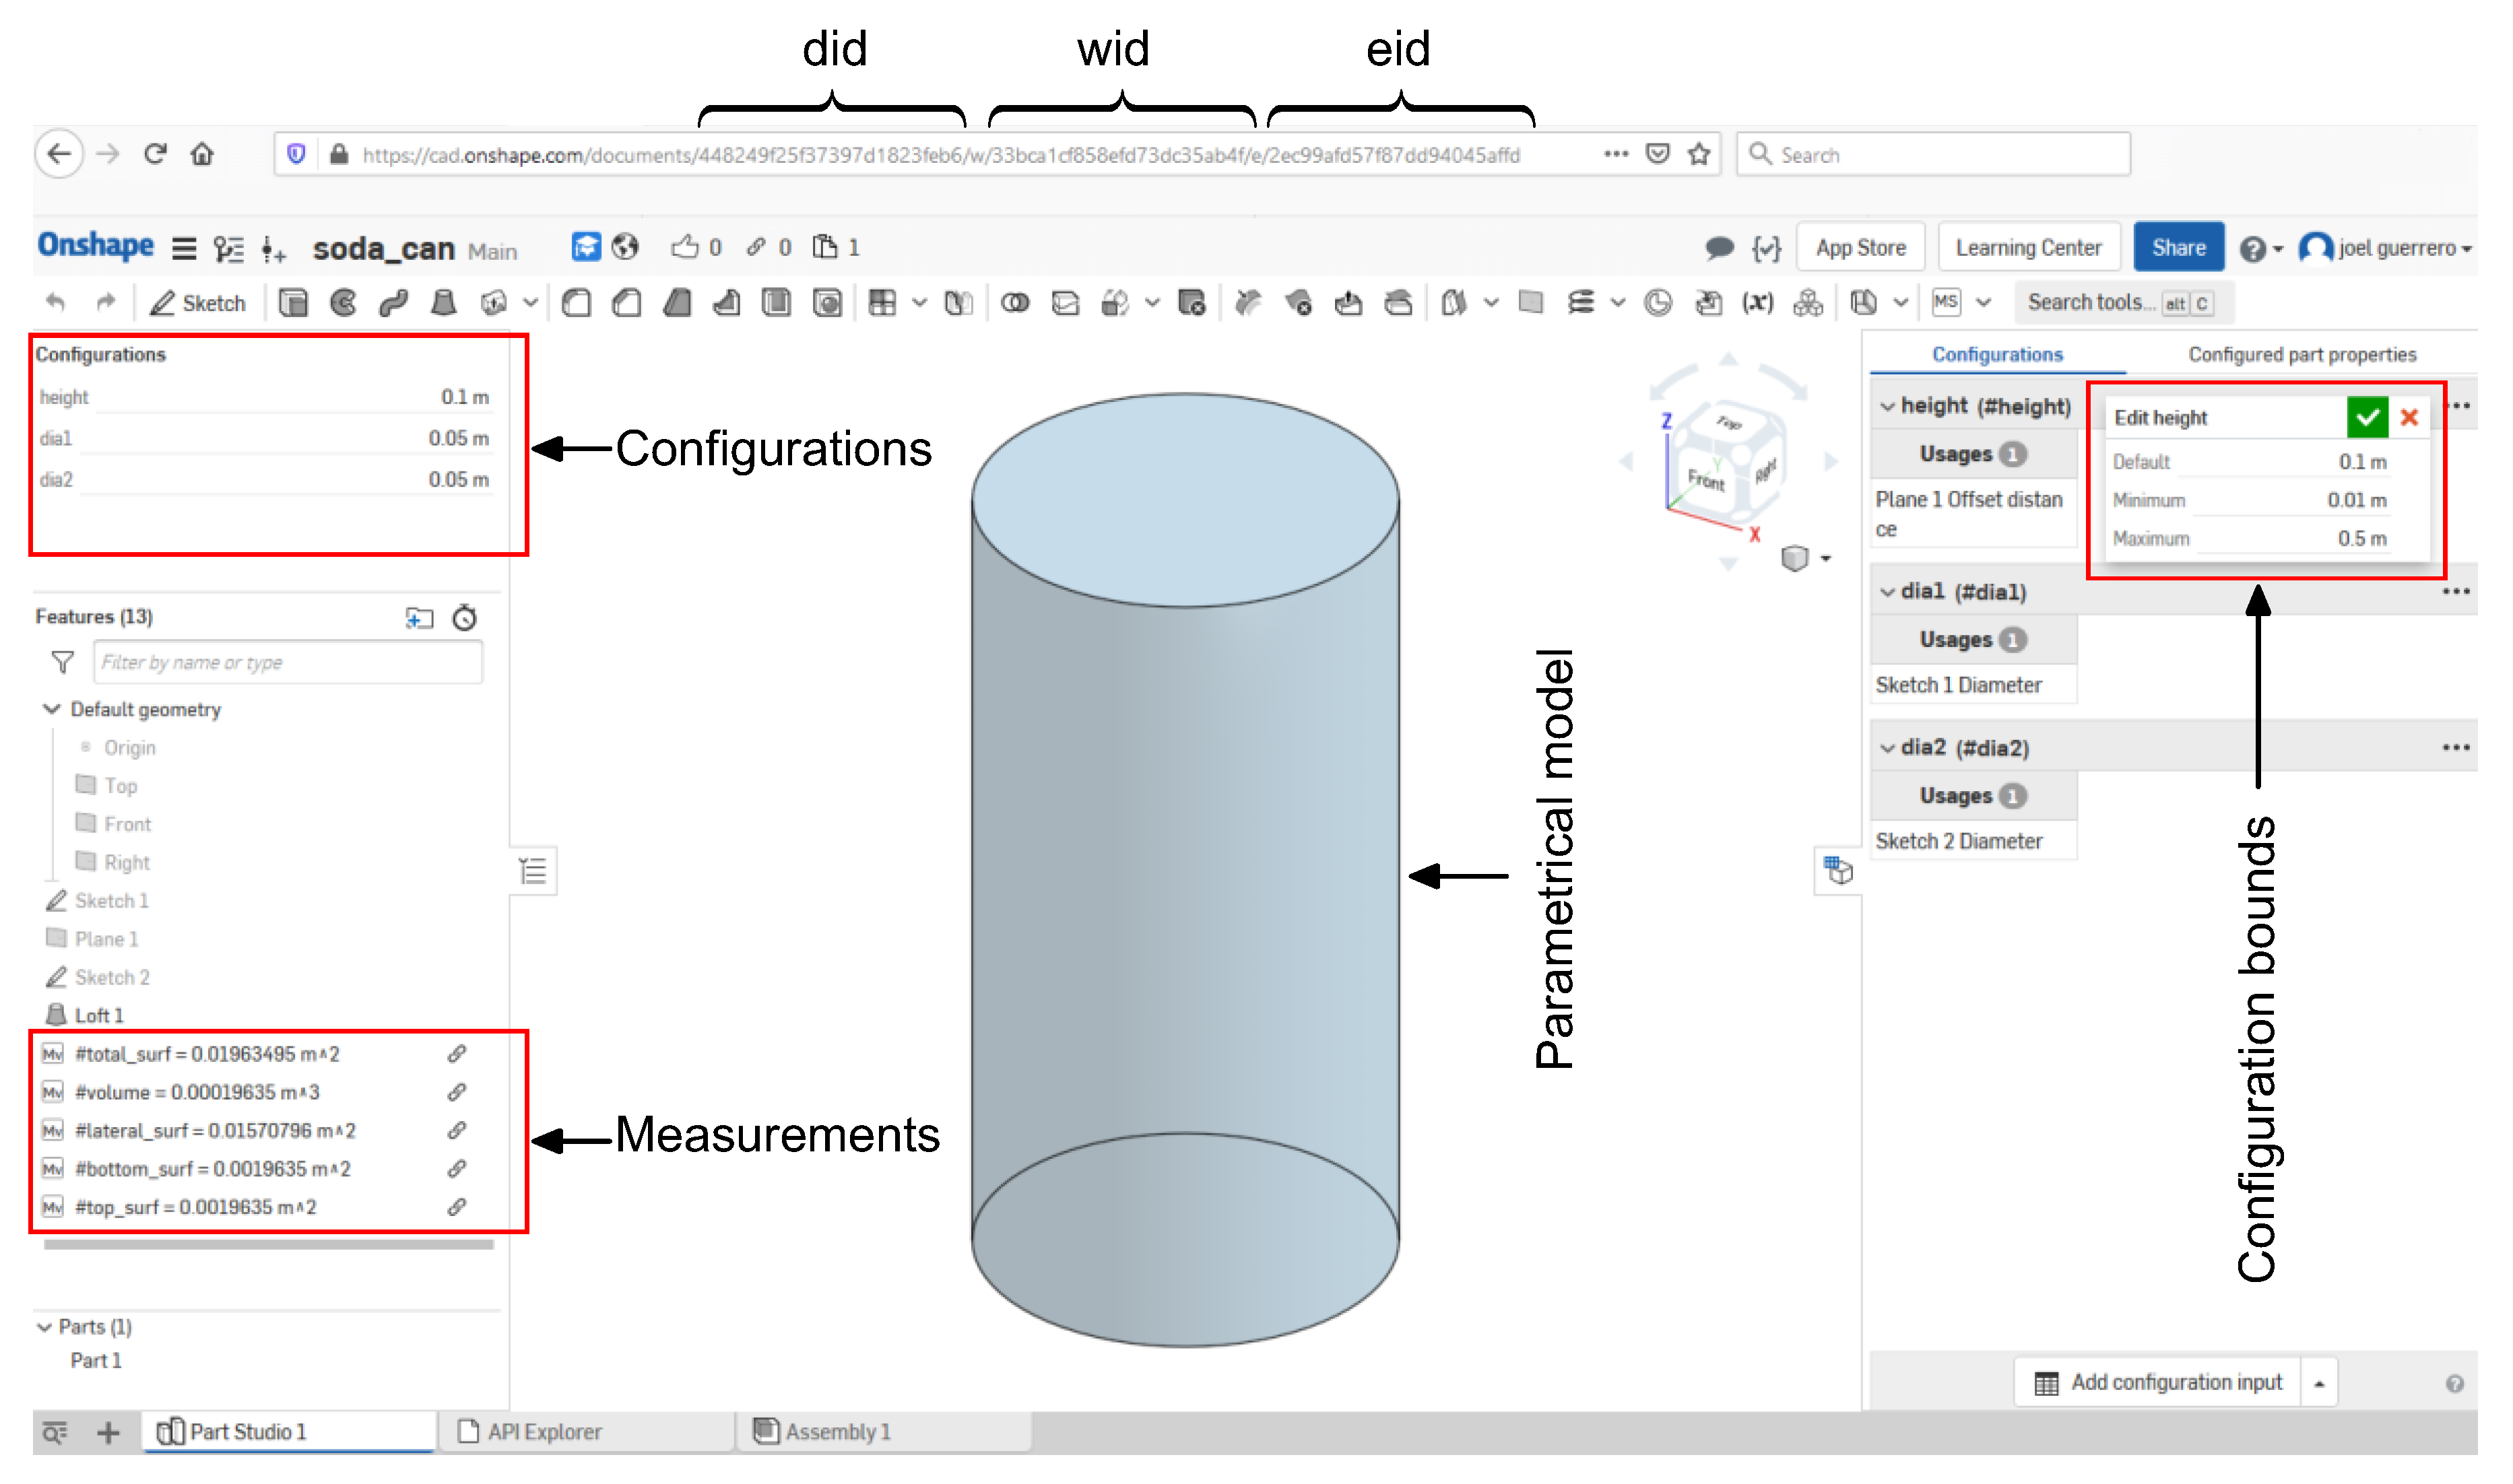Collapse the dia1 (#dia1) configuration section

pyautogui.click(x=1887, y=592)
